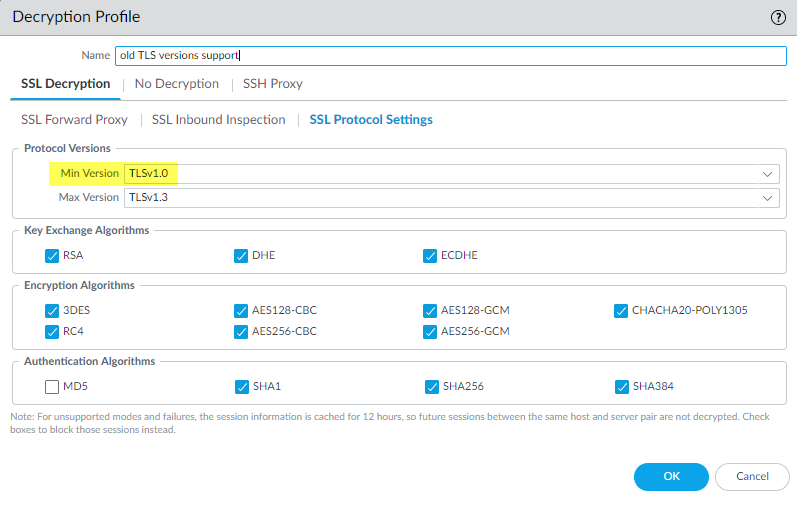The height and width of the screenshot is (505, 797).
Task: Select the SSL Forward Proxy sub-tab
Action: coord(74,120)
